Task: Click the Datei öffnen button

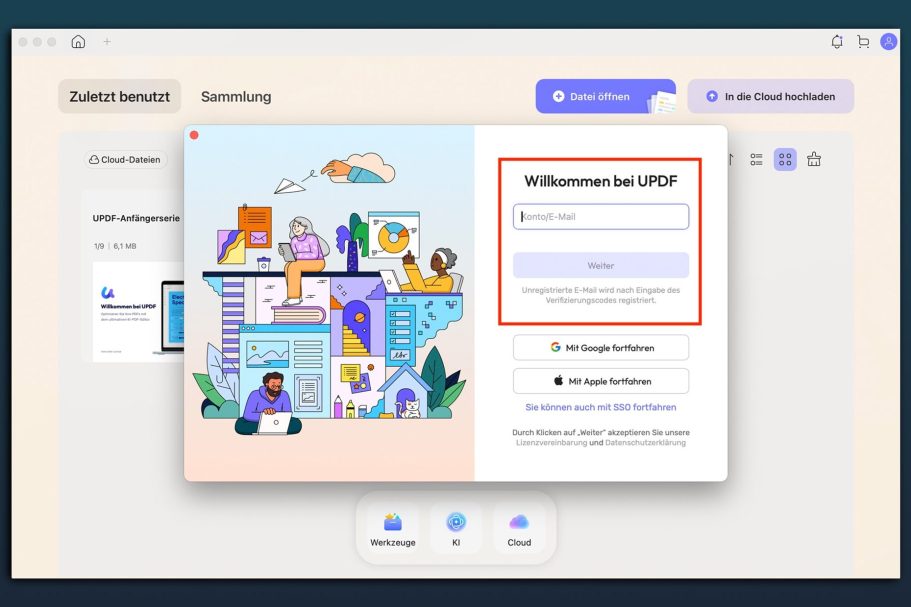Action: (x=605, y=96)
